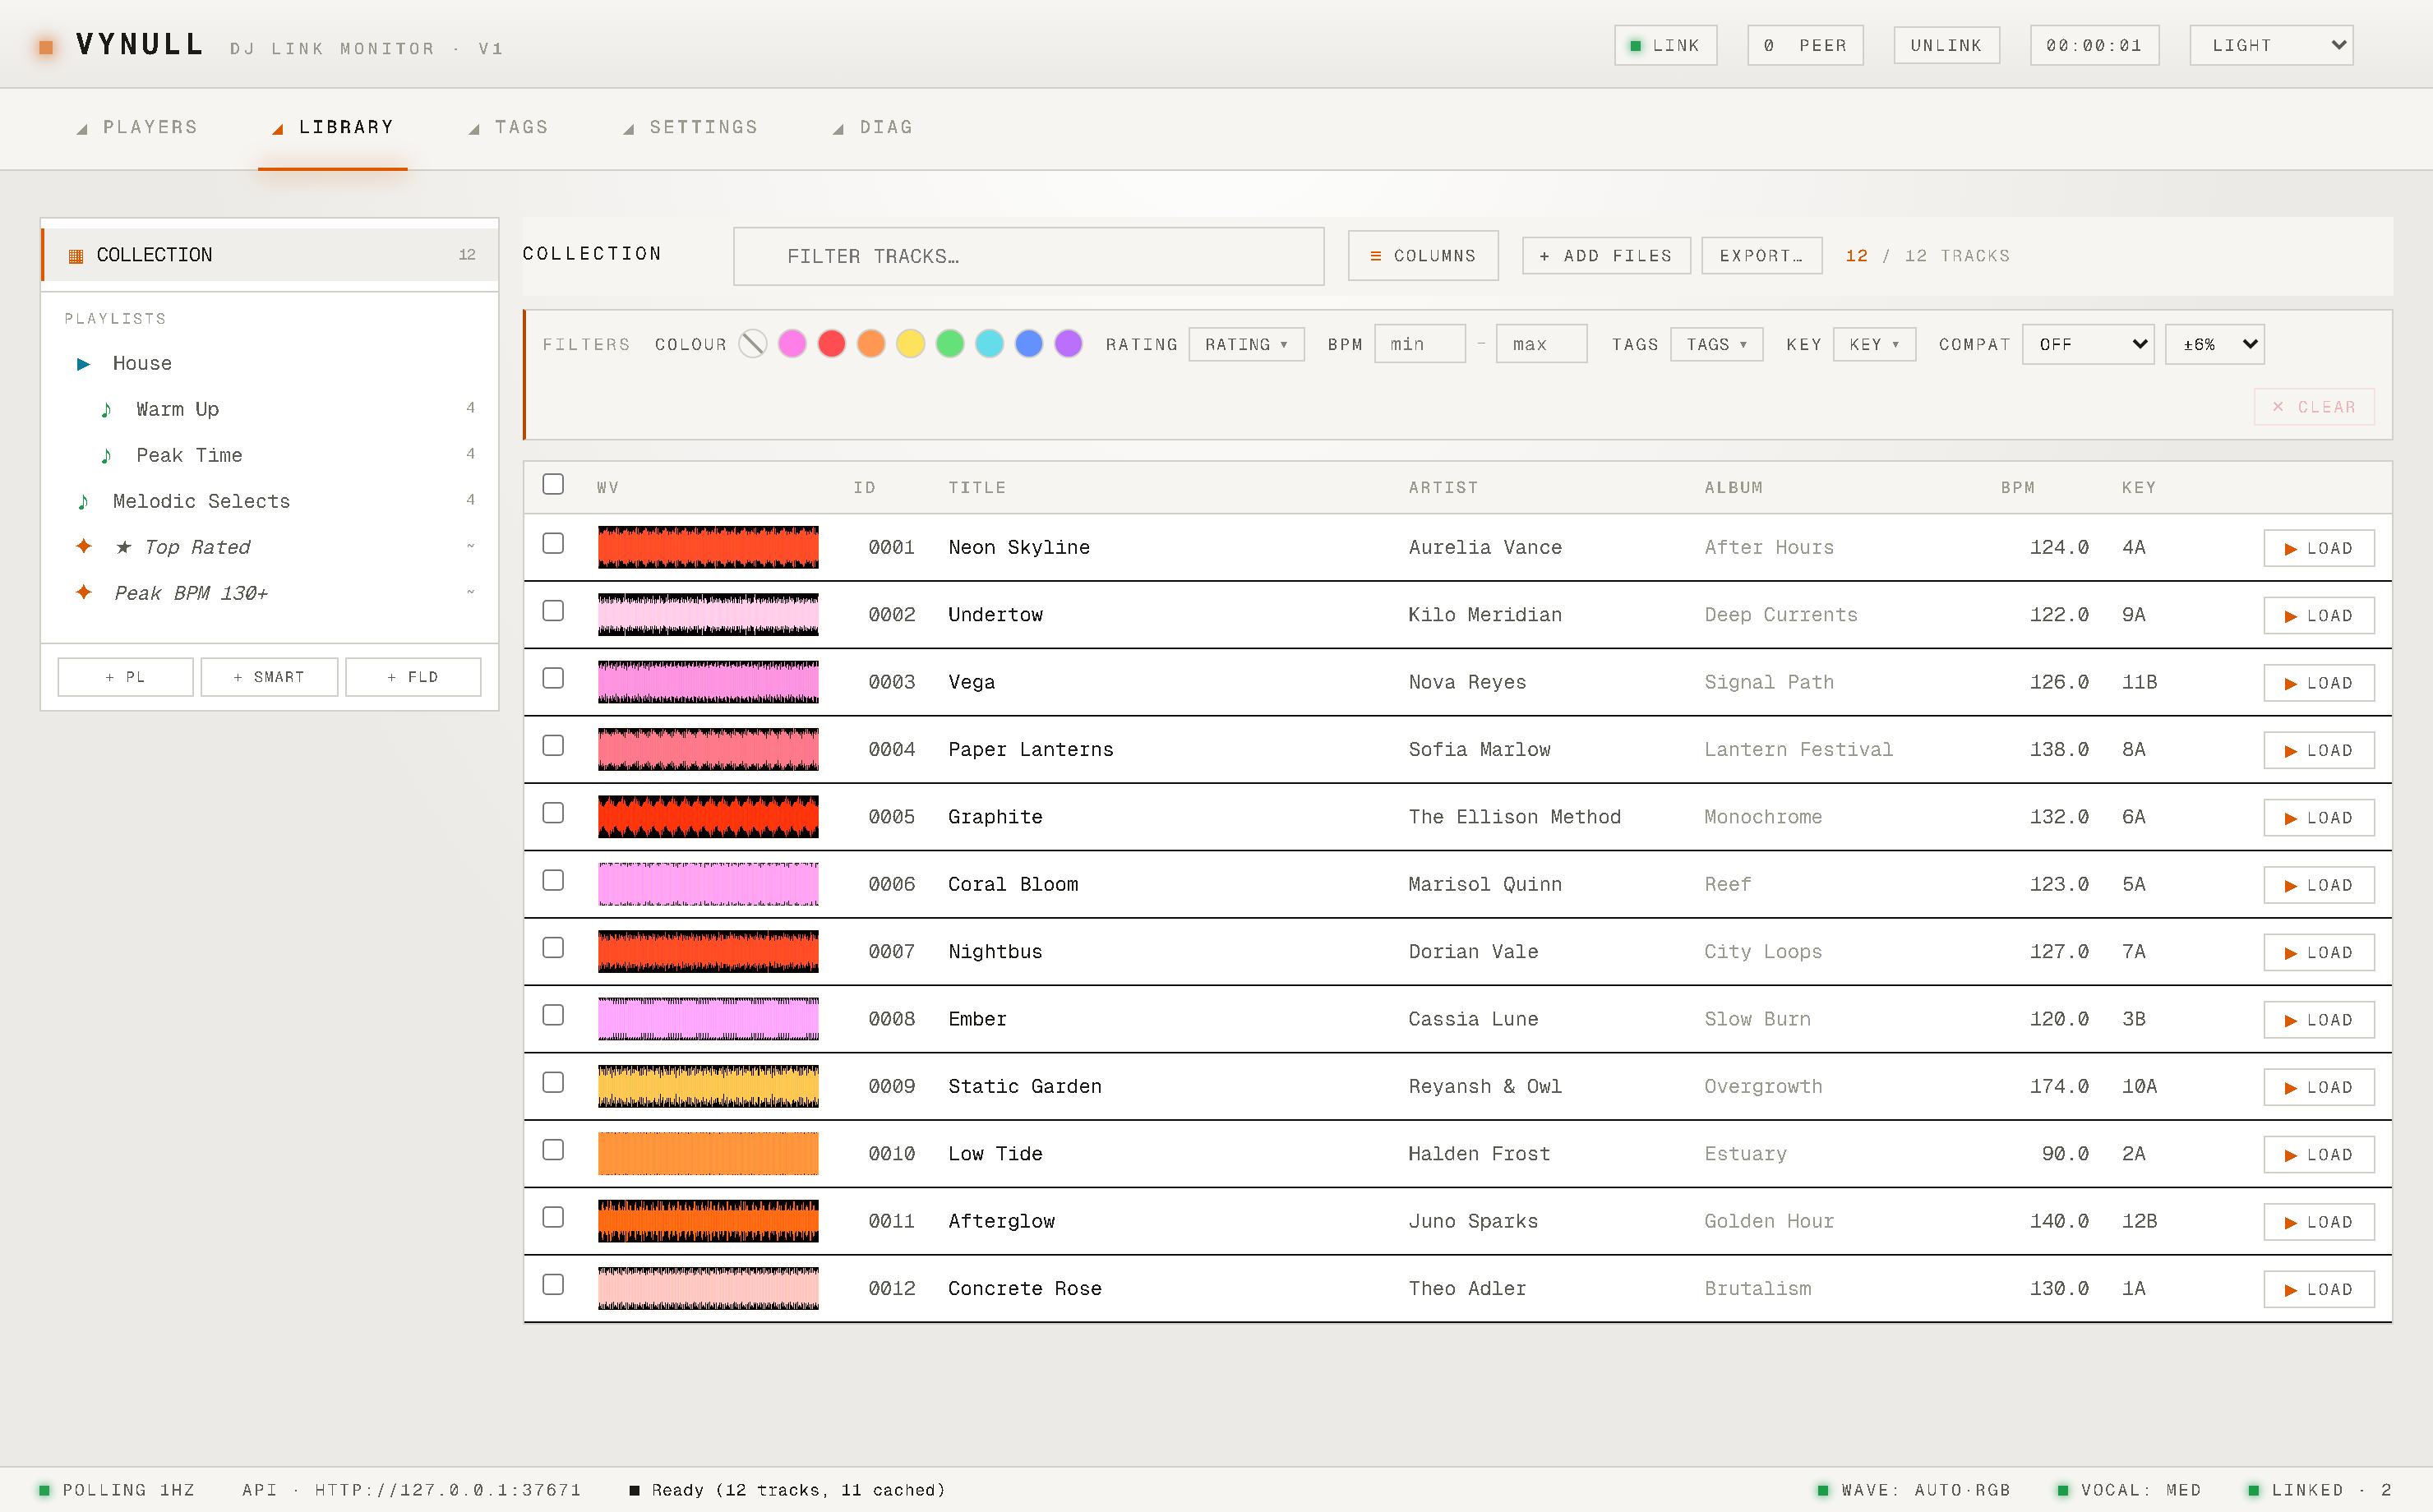Open the LIGHT theme dropdown
Viewport: 2433px width, 1512px height.
pyautogui.click(x=2271, y=45)
